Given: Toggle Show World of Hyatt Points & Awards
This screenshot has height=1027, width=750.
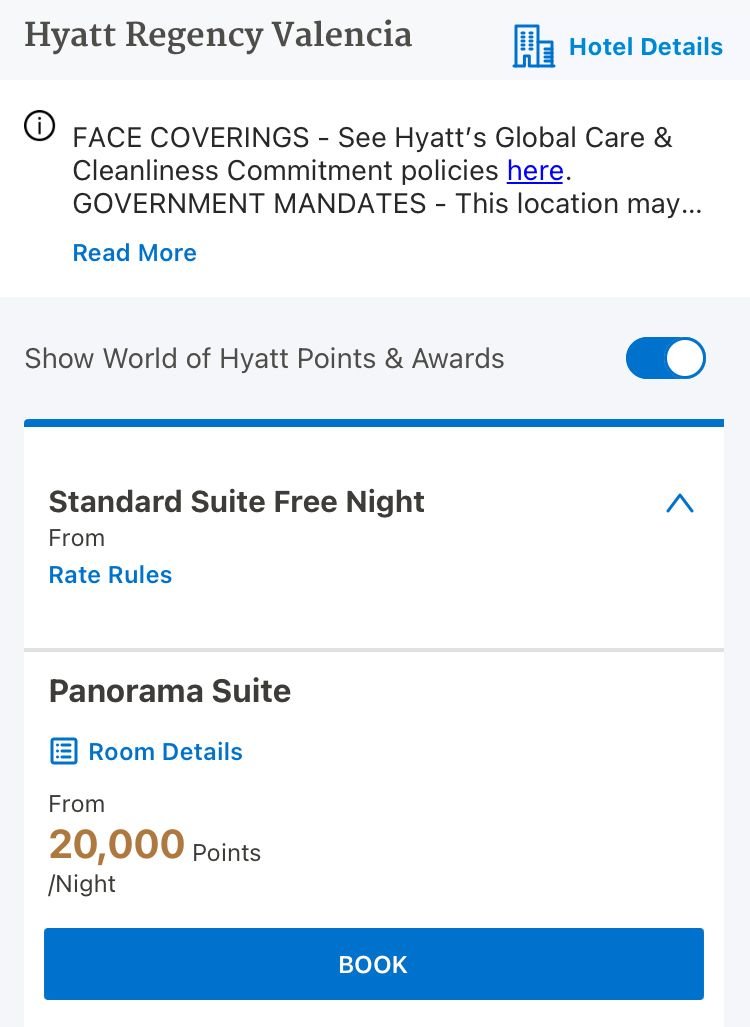Looking at the screenshot, I should coord(665,359).
